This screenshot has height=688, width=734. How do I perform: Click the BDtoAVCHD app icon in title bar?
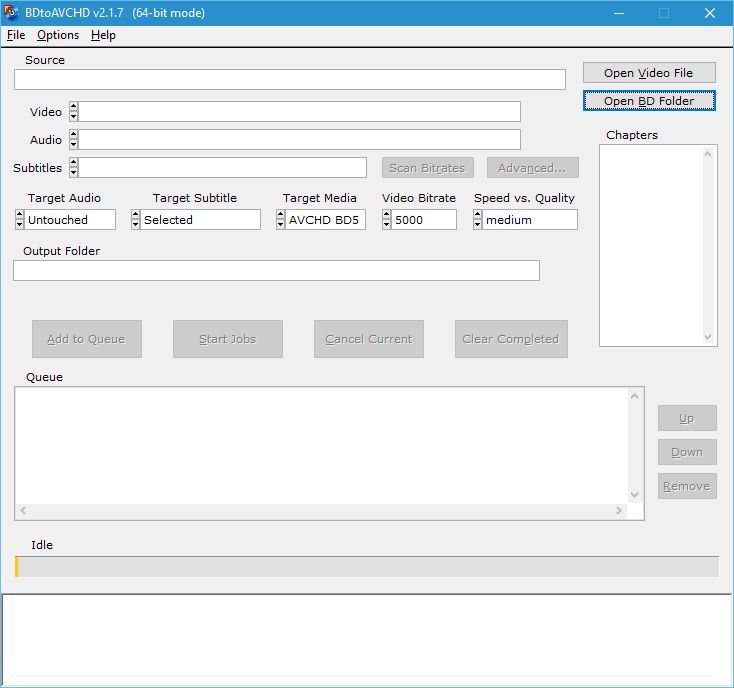pos(11,13)
